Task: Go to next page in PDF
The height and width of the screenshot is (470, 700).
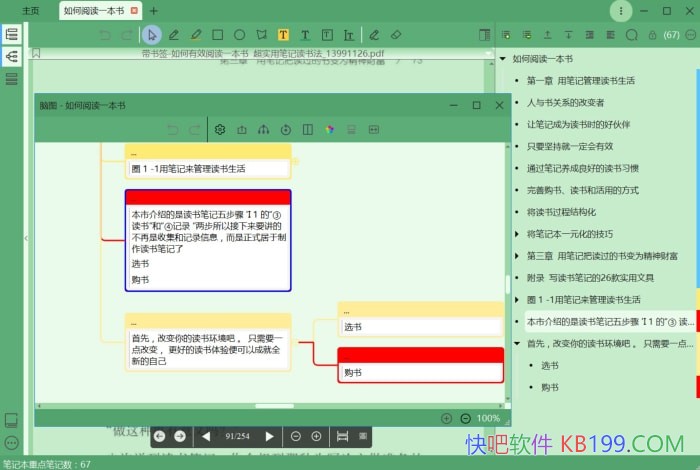Action: [x=269, y=436]
